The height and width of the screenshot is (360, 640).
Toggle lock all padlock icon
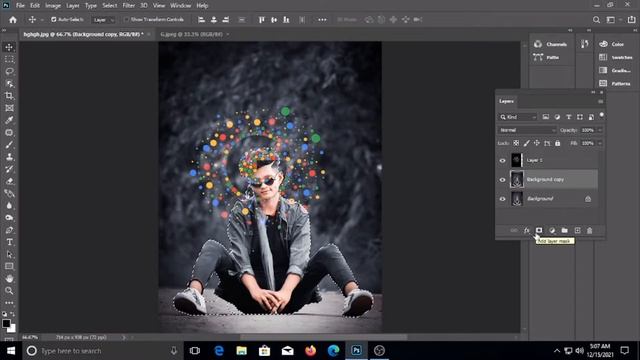point(558,143)
